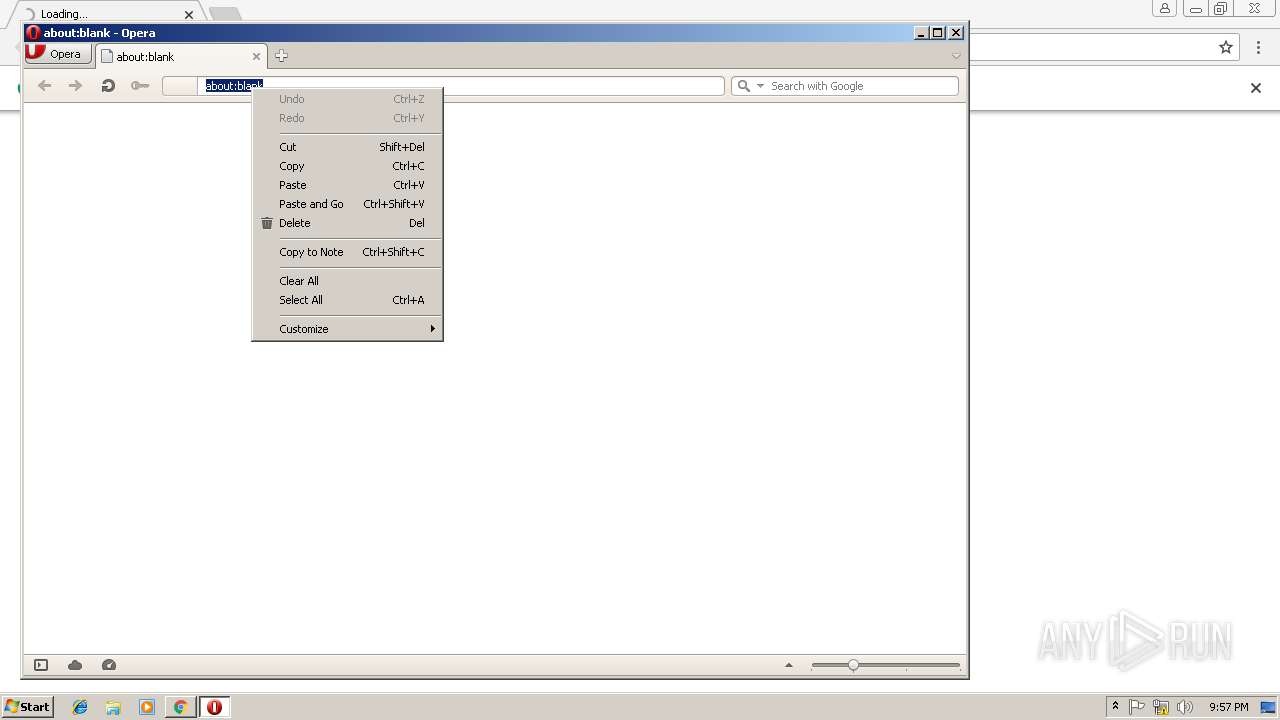The height and width of the screenshot is (720, 1280).
Task: Click the Opera forward navigation arrow
Action: pyautogui.click(x=75, y=86)
